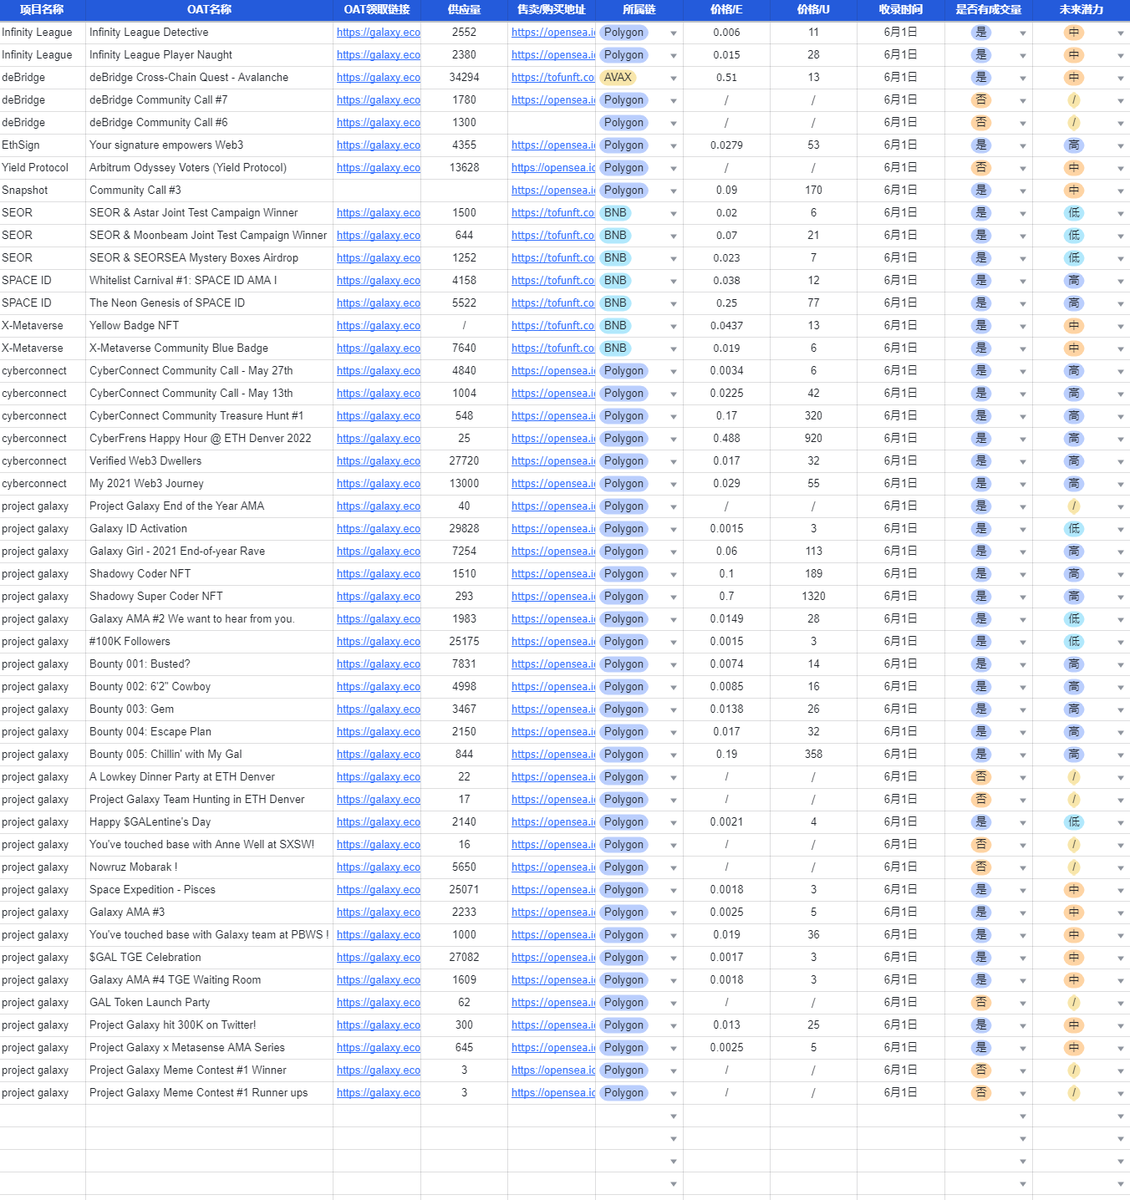
Task: Select cell Bounty 002: 6'2" Cowboy
Action: [209, 686]
